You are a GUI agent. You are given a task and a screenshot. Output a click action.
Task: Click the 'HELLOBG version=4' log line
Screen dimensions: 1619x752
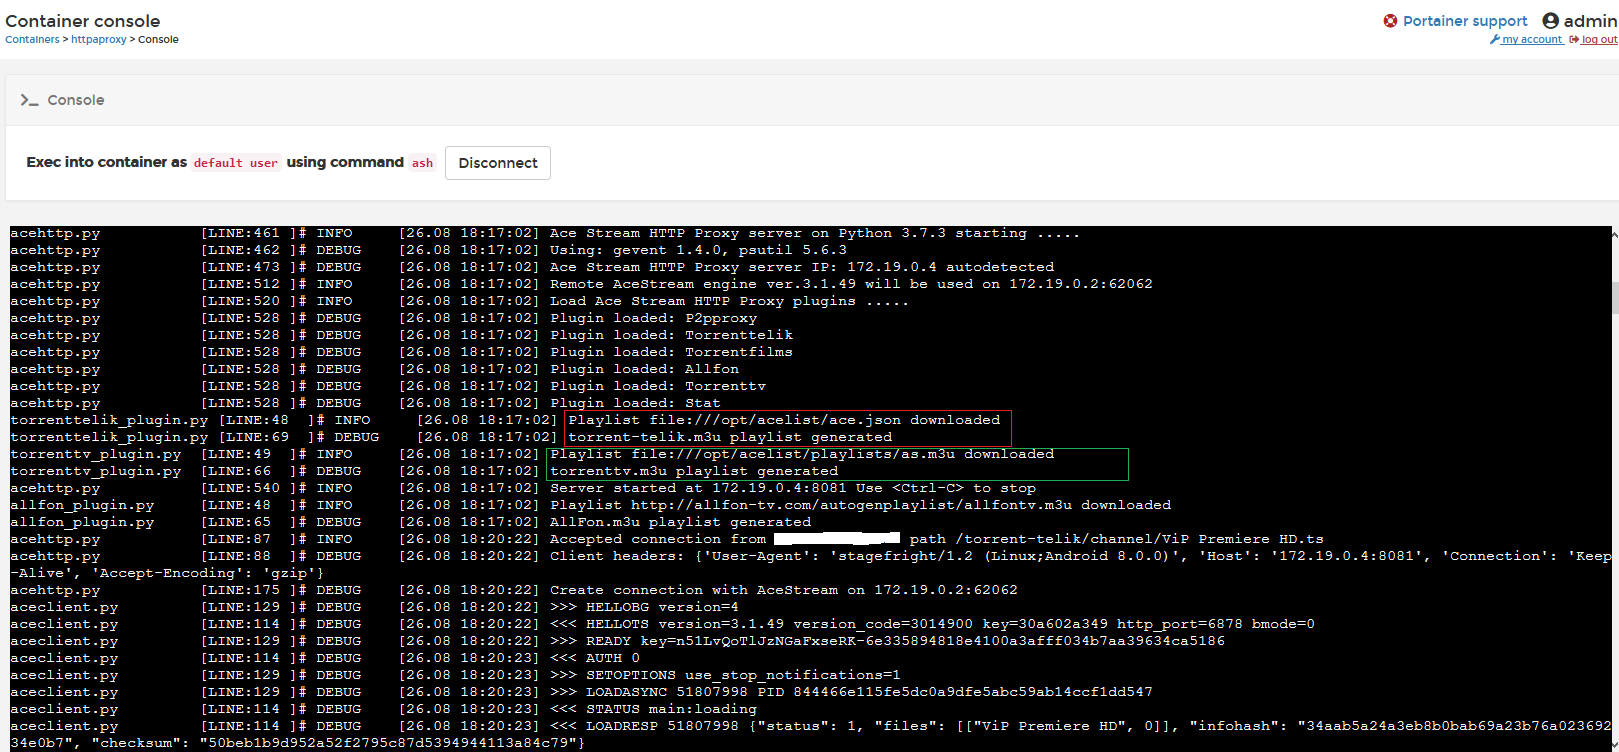point(644,607)
